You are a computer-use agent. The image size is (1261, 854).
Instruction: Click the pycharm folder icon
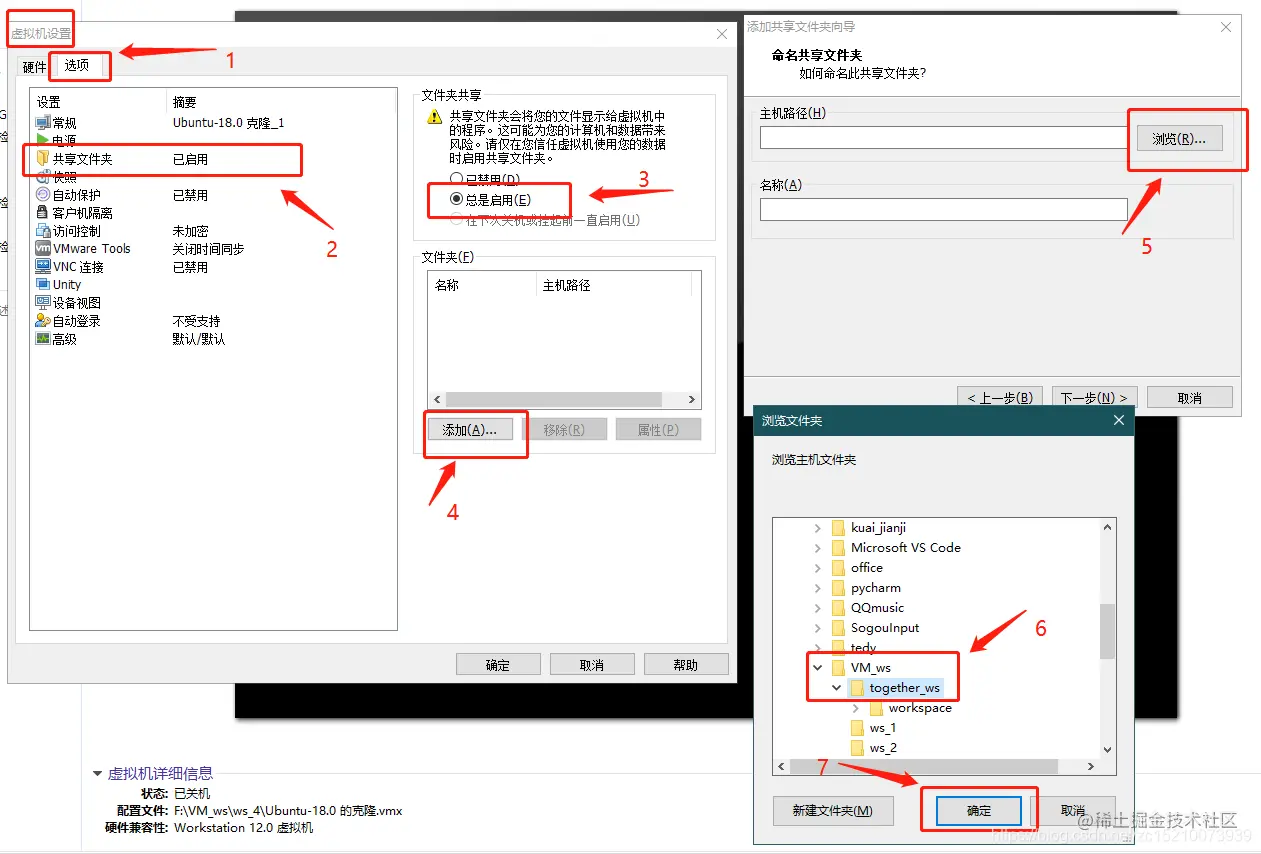[838, 588]
